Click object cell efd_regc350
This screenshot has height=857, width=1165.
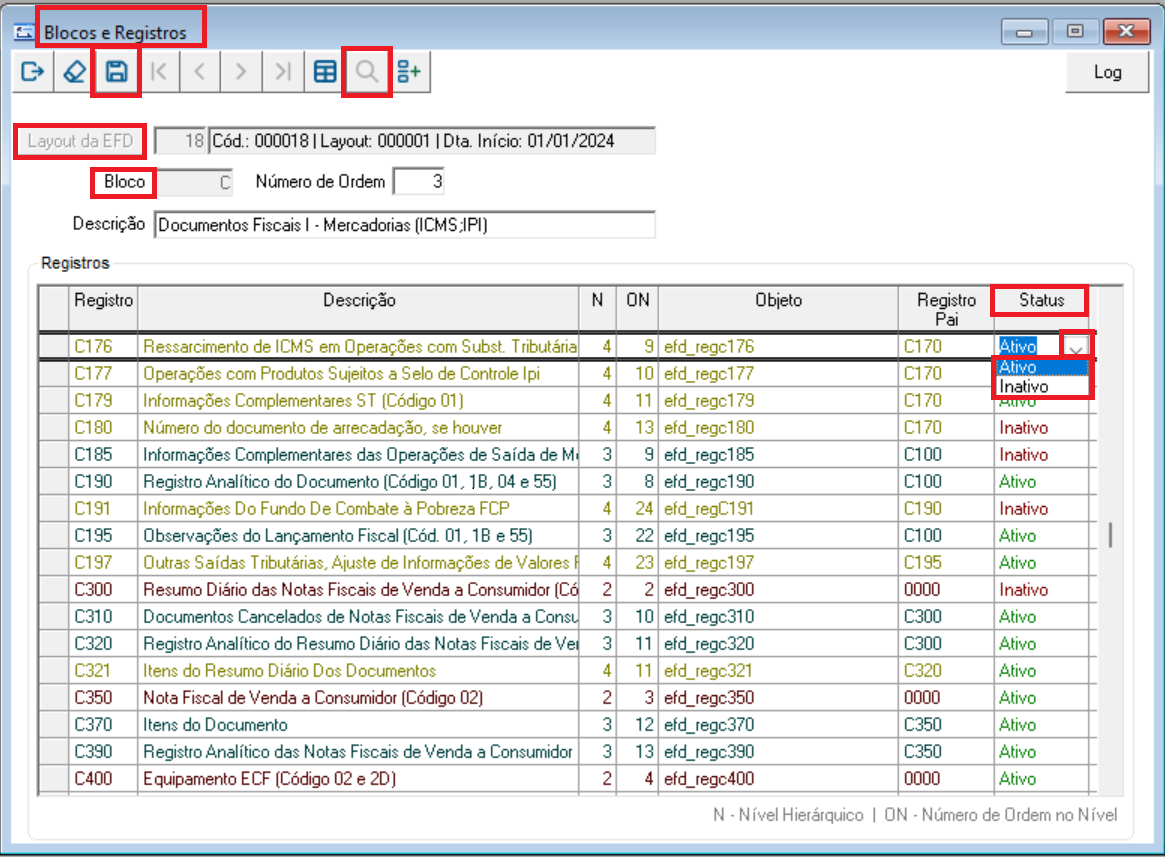[778, 698]
